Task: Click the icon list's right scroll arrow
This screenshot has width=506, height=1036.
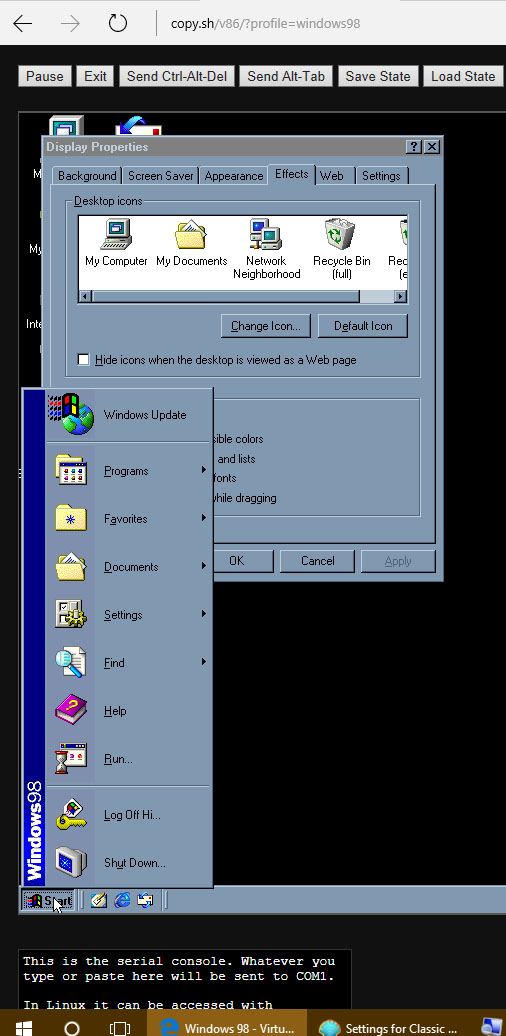Action: point(400,297)
